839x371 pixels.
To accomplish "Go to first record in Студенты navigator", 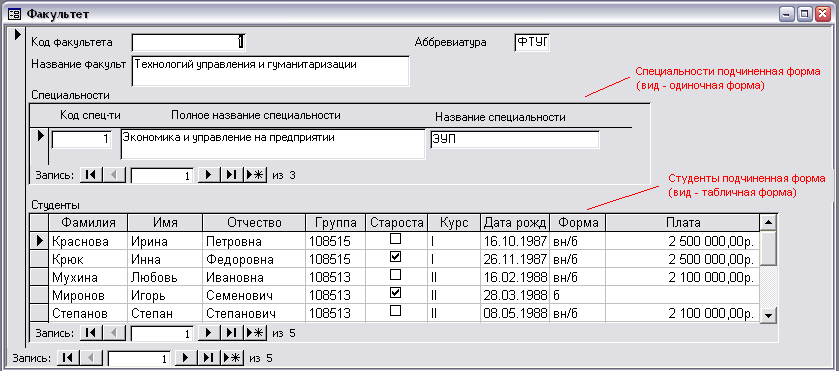I will tap(91, 332).
